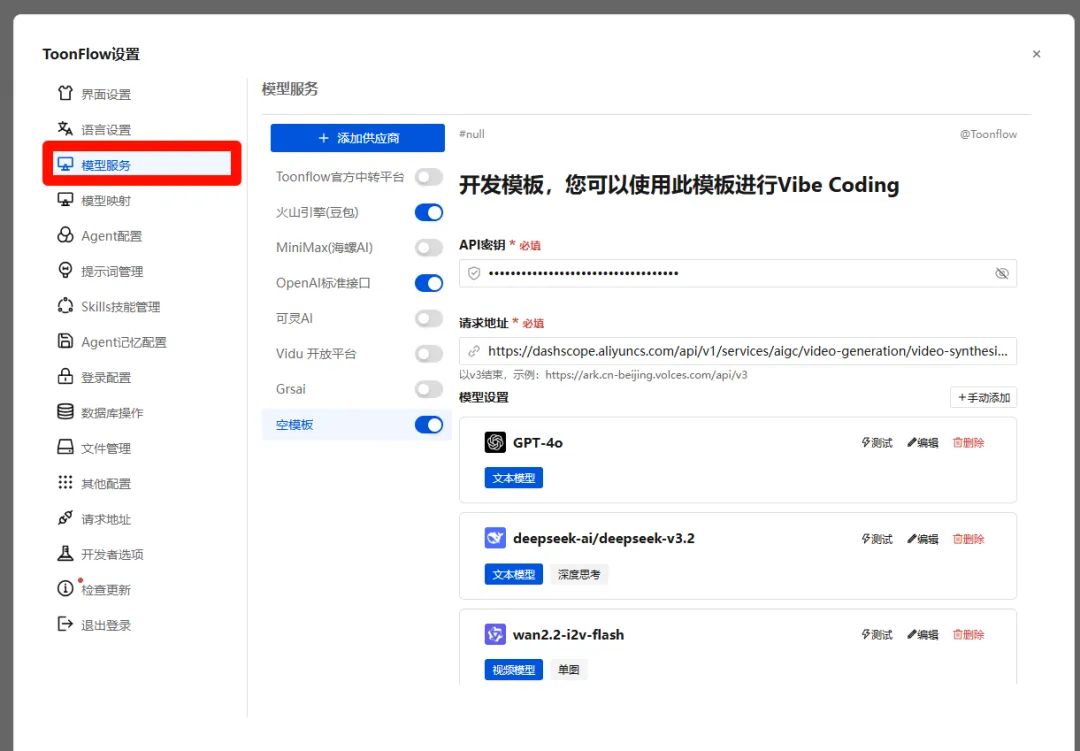Viewport: 1080px width, 751px height.
Task: Click the link icon in 请求地址 field
Action: [x=474, y=351]
